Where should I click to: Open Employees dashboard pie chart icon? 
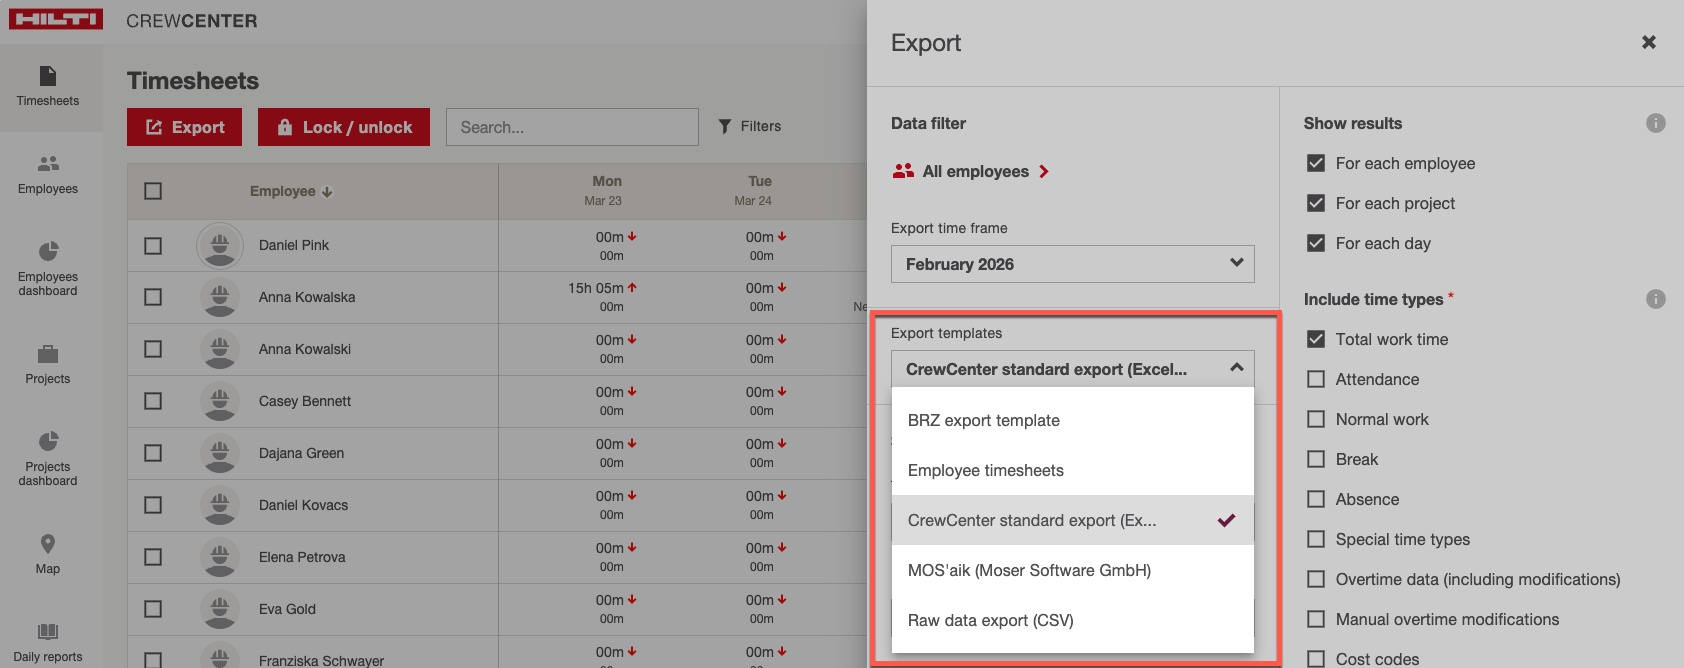[48, 251]
